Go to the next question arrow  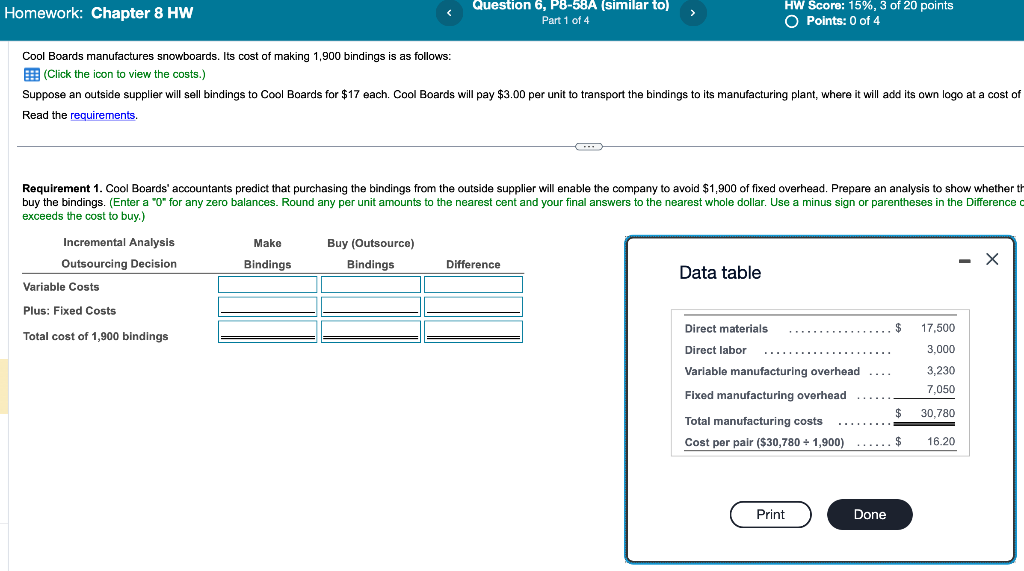[x=693, y=12]
